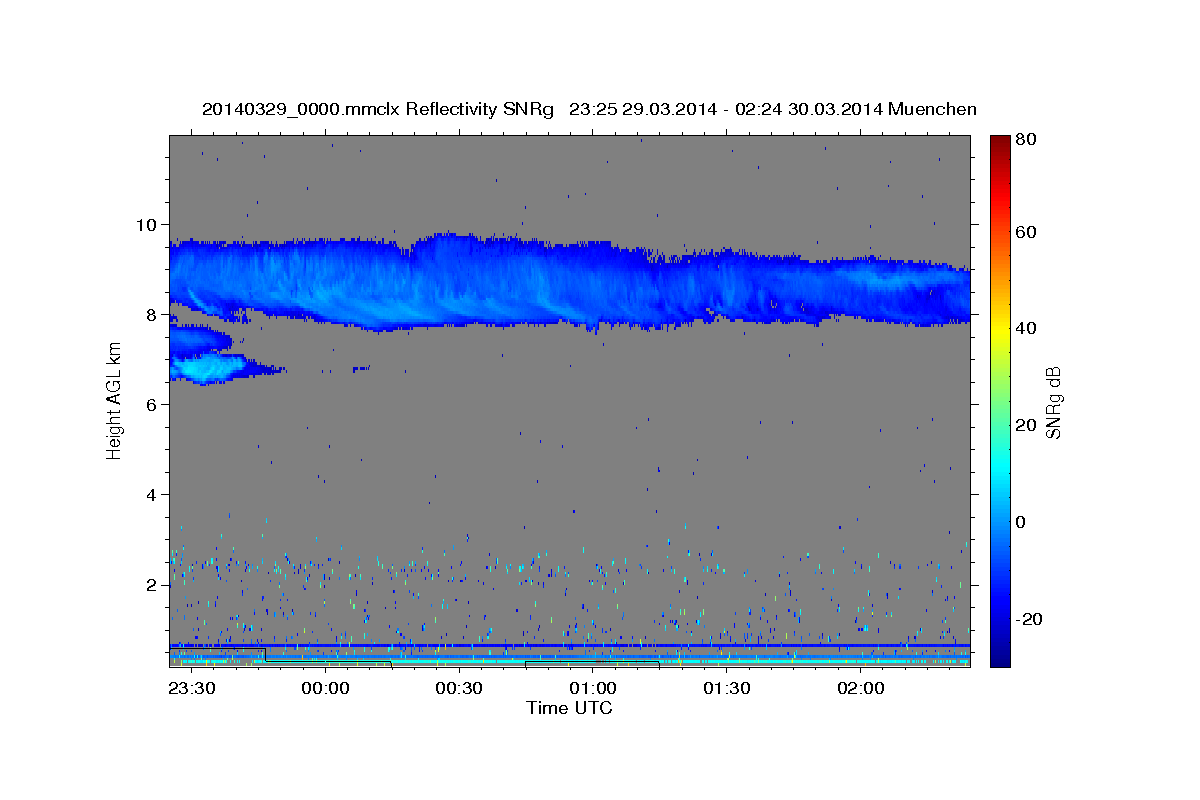The image size is (1200, 800).
Task: Click the 23:30 time tick label
Action: [x=190, y=688]
